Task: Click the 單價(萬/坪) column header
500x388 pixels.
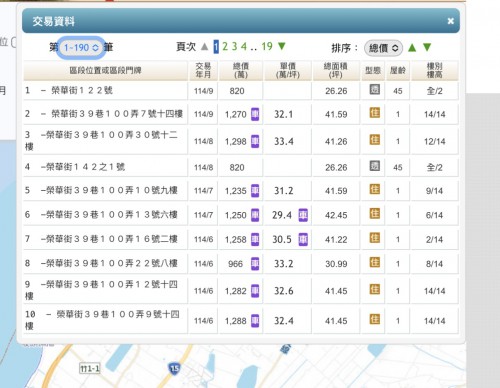Action: (288, 70)
